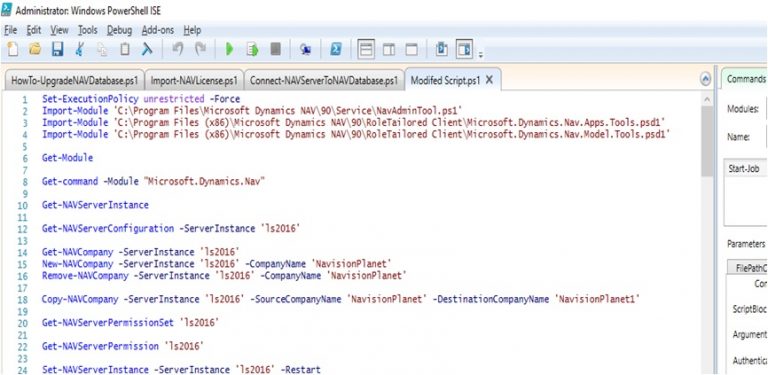Run the script with green play icon
Image resolution: width=768 pixels, height=375 pixels.
[229, 49]
